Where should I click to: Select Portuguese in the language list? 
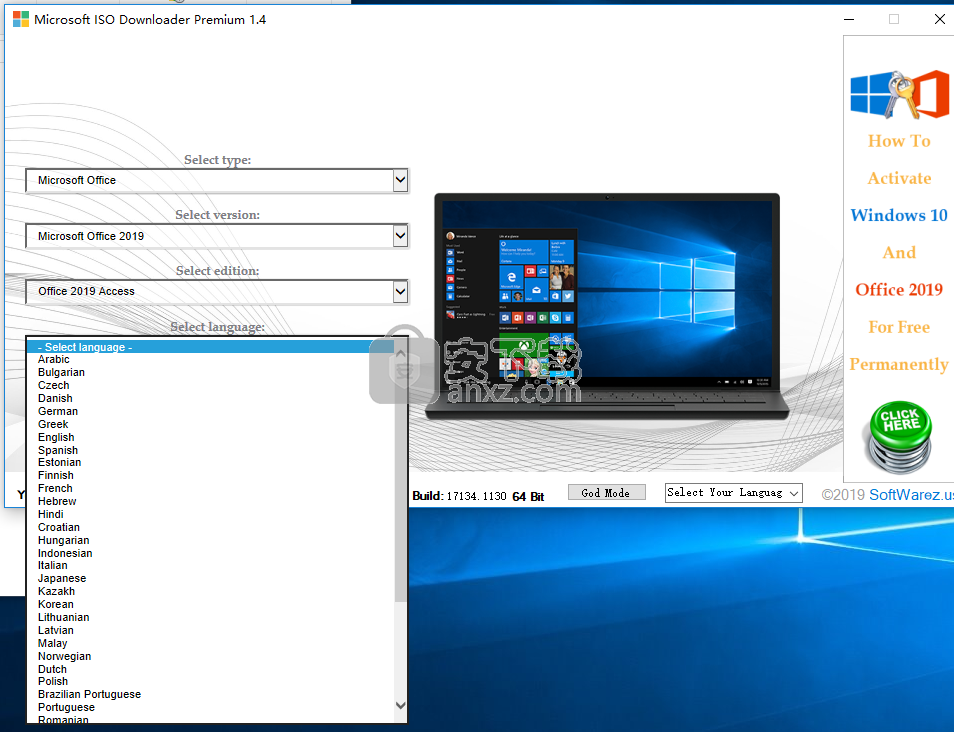click(66, 707)
